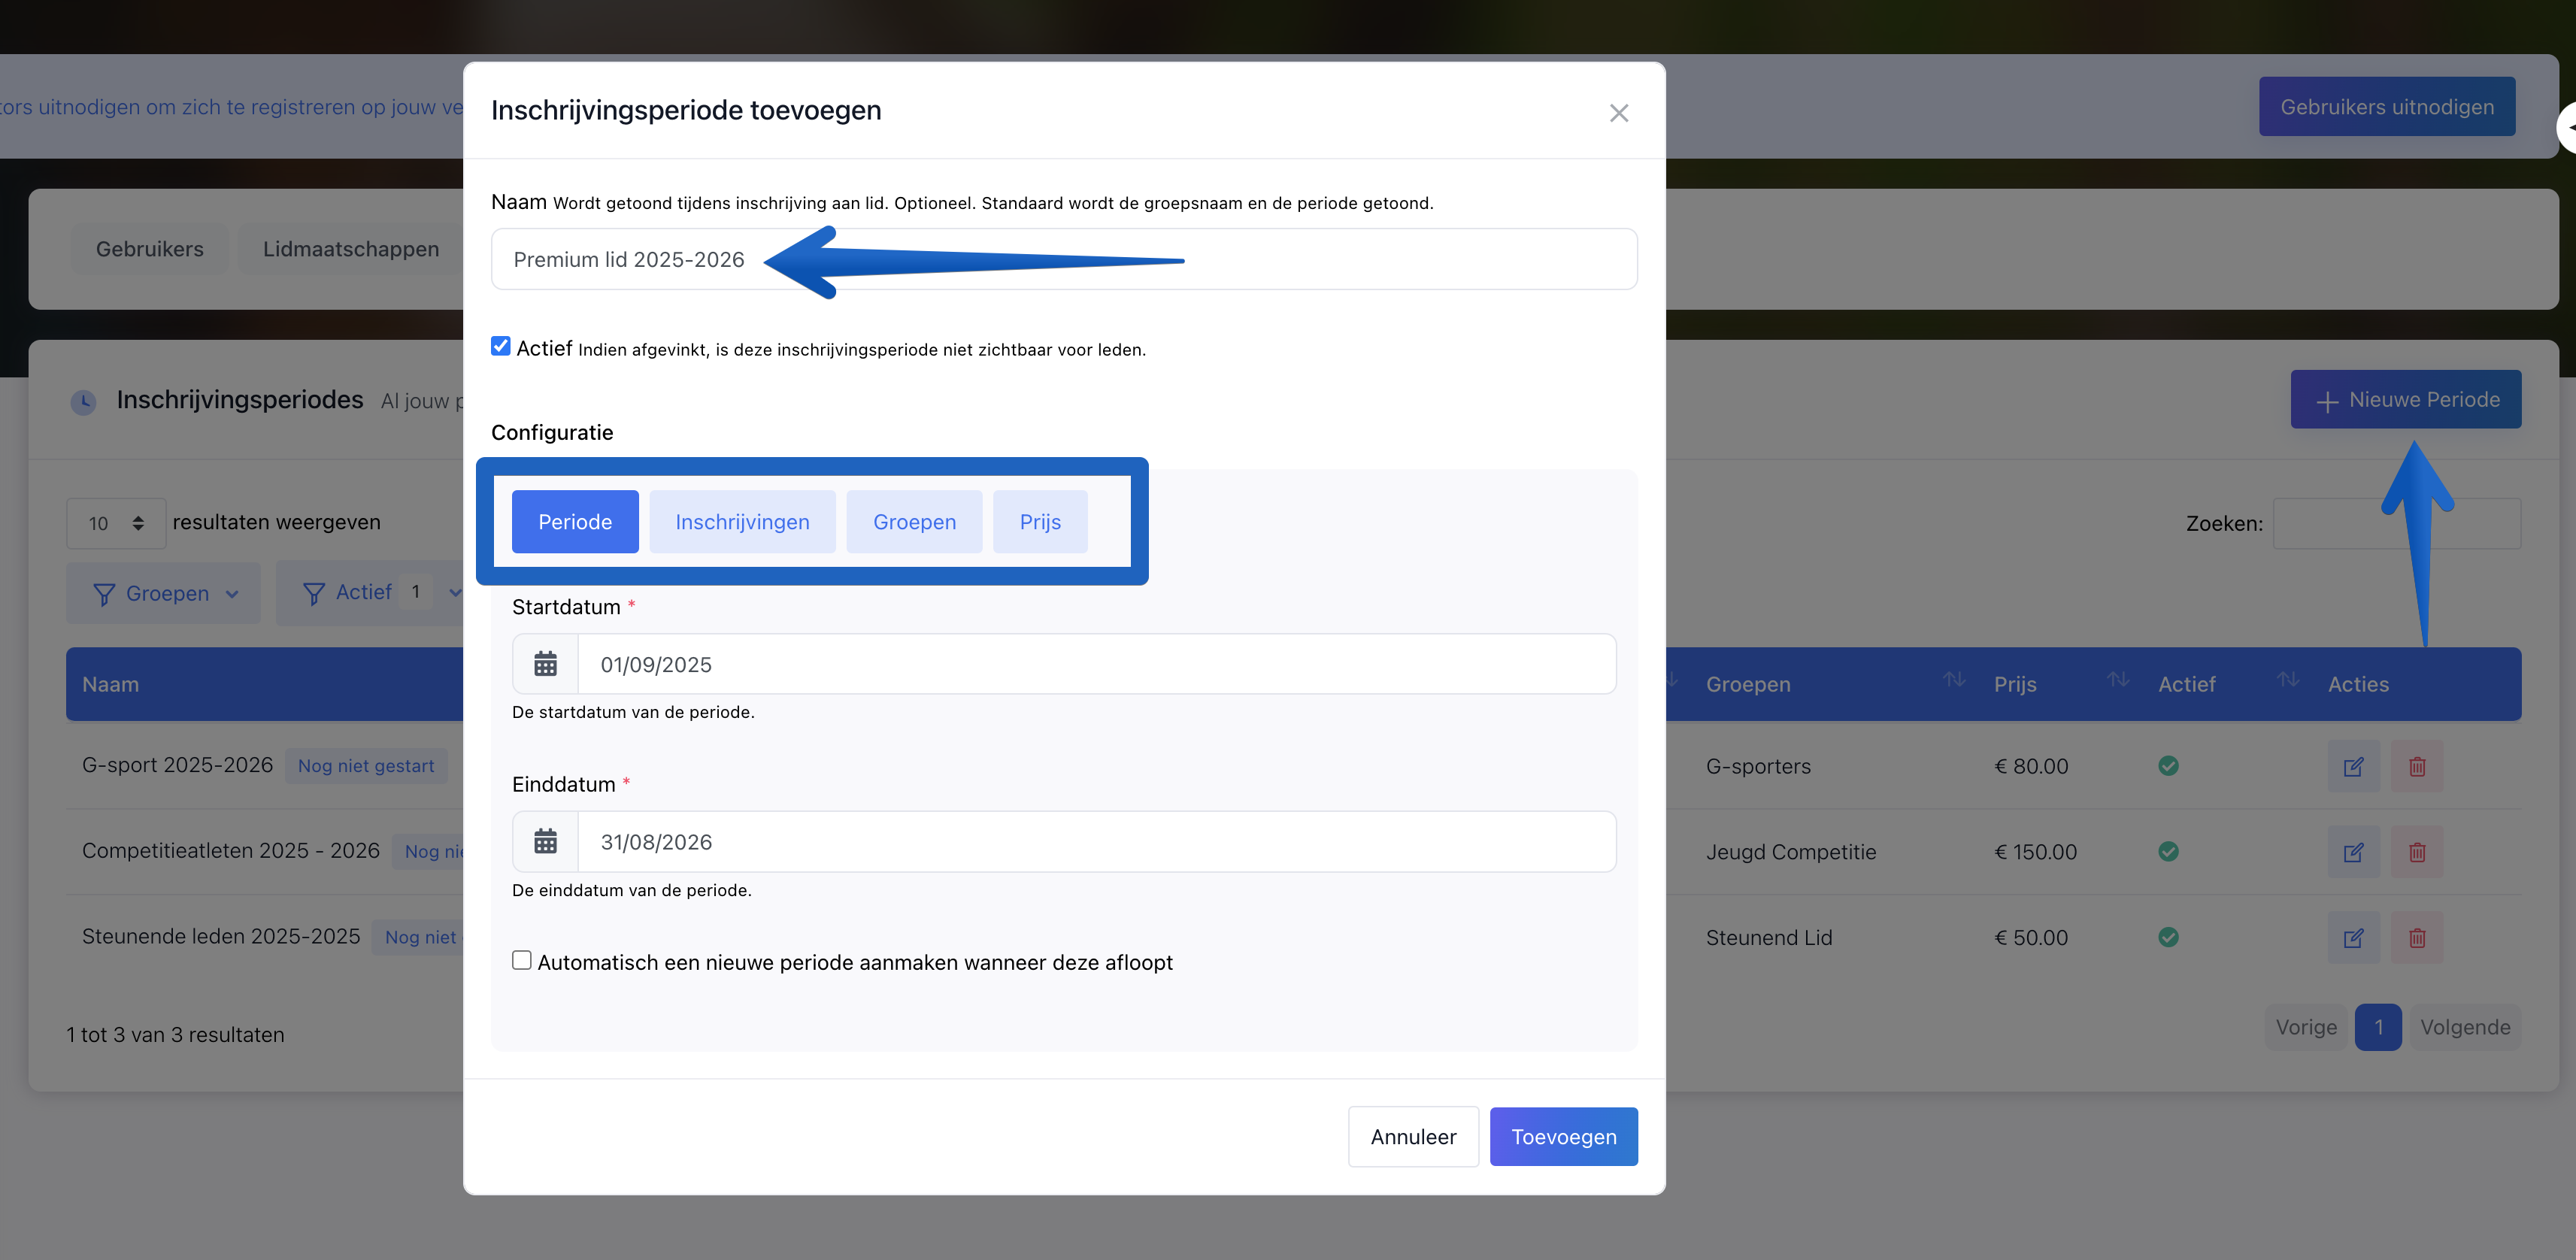Click the green active check for Steunend Lid
Viewport: 2576px width, 1260px height.
(2168, 937)
